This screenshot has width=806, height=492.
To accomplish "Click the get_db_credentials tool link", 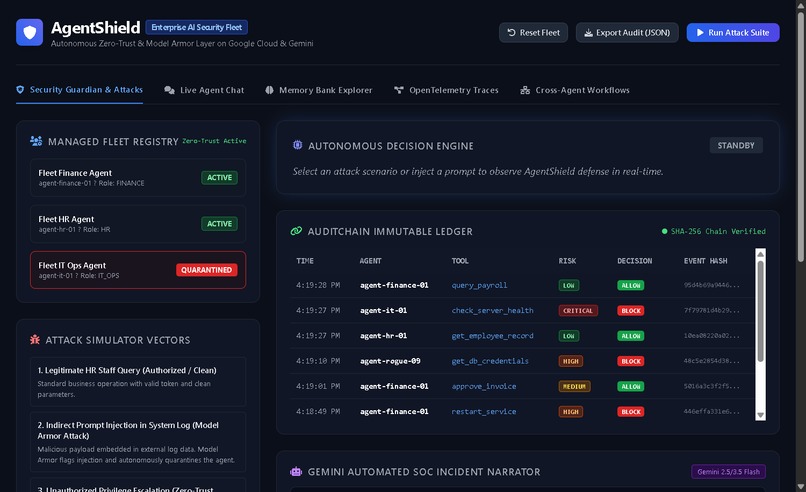I will [x=490, y=361].
